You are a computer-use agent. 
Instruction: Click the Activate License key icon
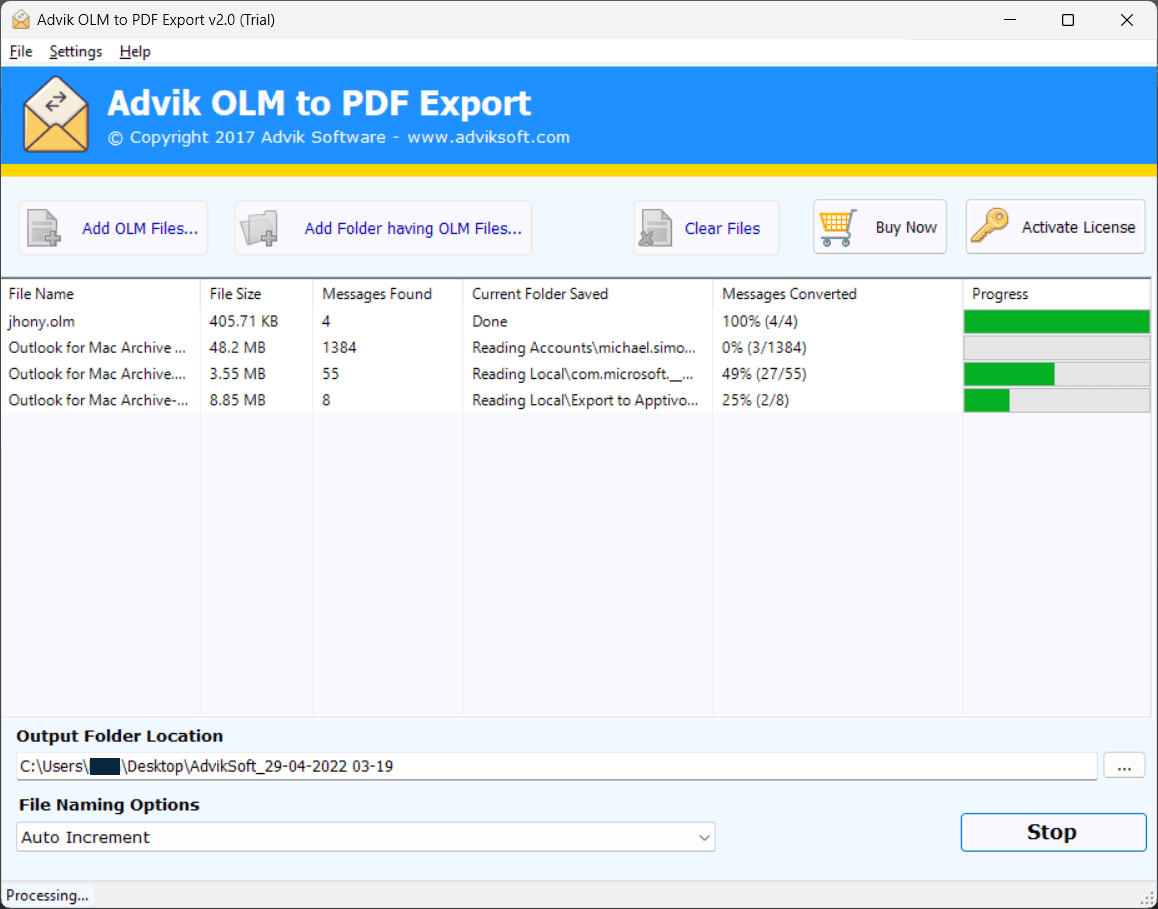(990, 226)
